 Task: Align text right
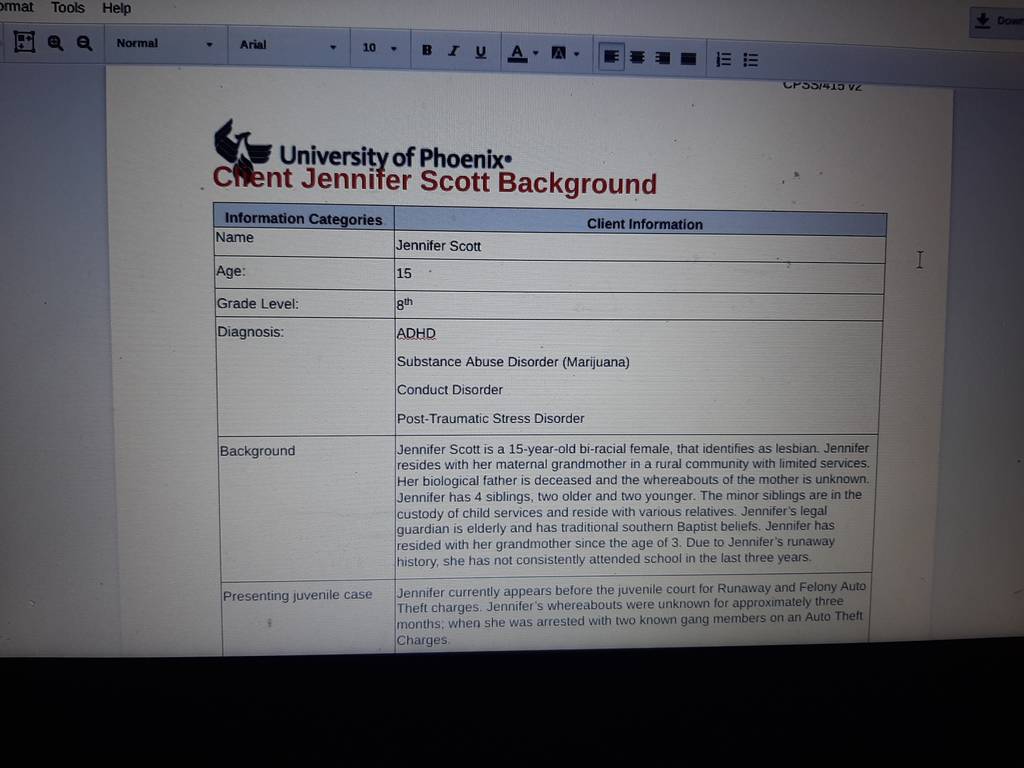click(x=663, y=58)
